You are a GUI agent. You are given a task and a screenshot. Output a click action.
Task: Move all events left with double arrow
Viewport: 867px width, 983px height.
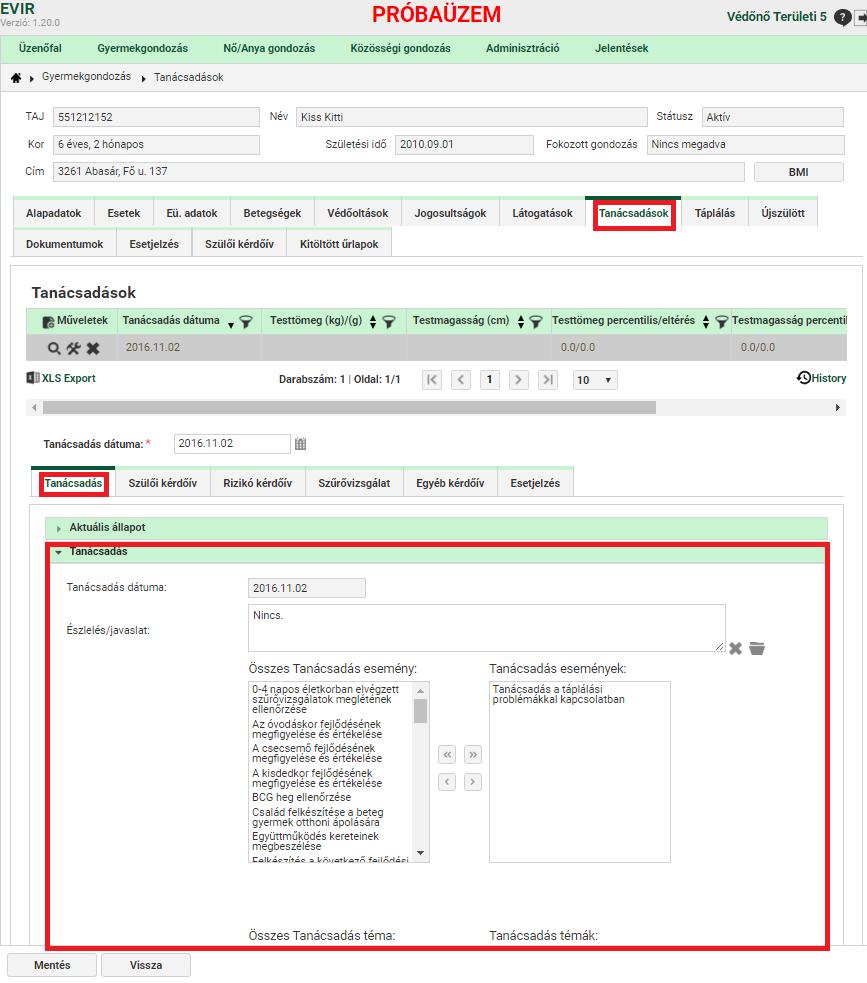(447, 754)
